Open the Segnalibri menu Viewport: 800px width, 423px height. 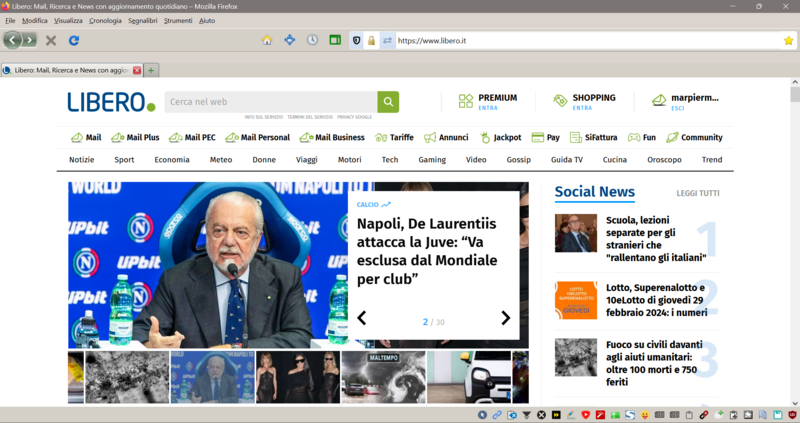tap(143, 20)
